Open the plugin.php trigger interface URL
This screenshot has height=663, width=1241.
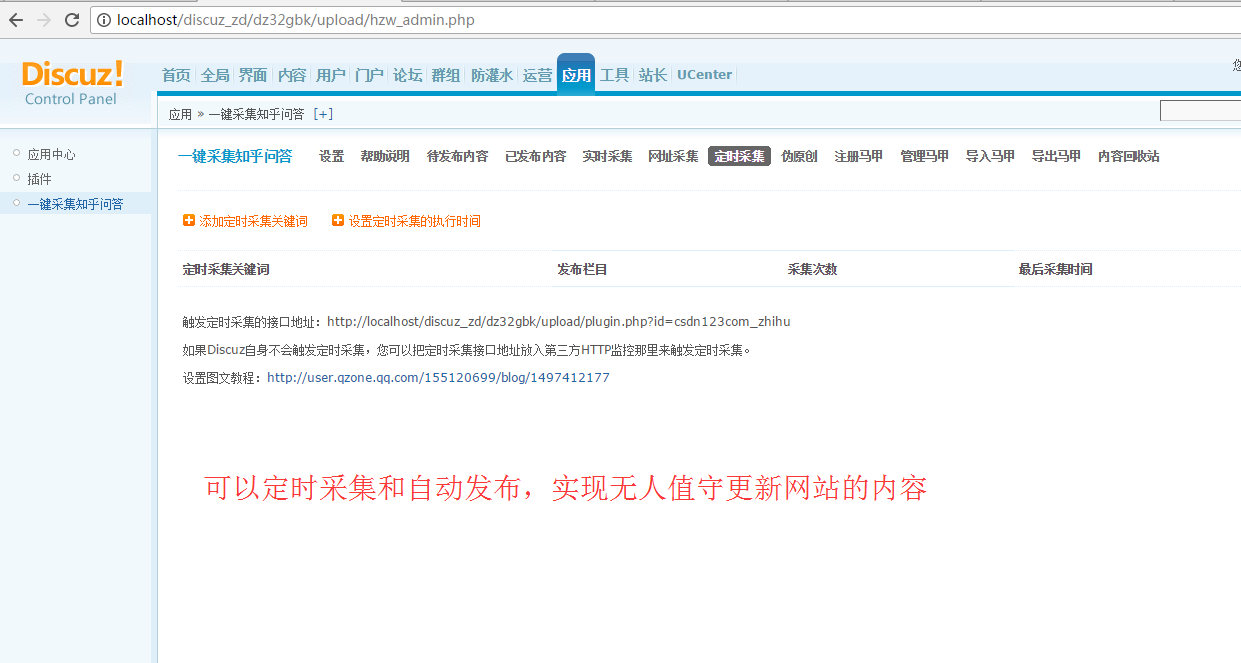(x=559, y=322)
